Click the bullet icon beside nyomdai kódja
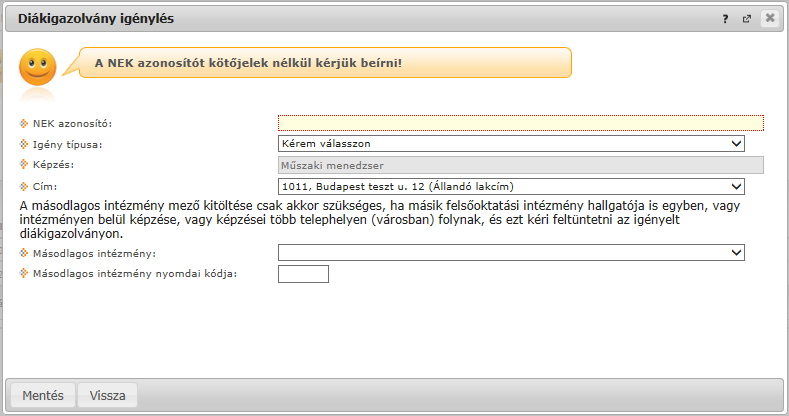The image size is (789, 416). point(24,273)
